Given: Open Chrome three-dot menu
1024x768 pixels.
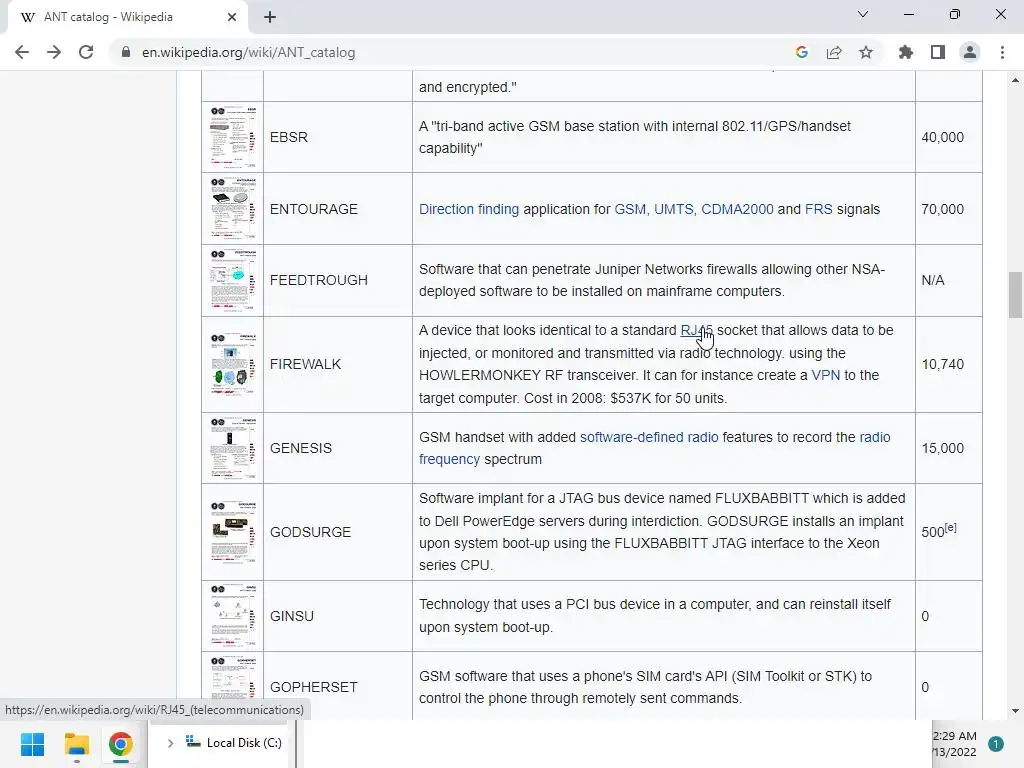Looking at the screenshot, I should pyautogui.click(x=1002, y=52).
